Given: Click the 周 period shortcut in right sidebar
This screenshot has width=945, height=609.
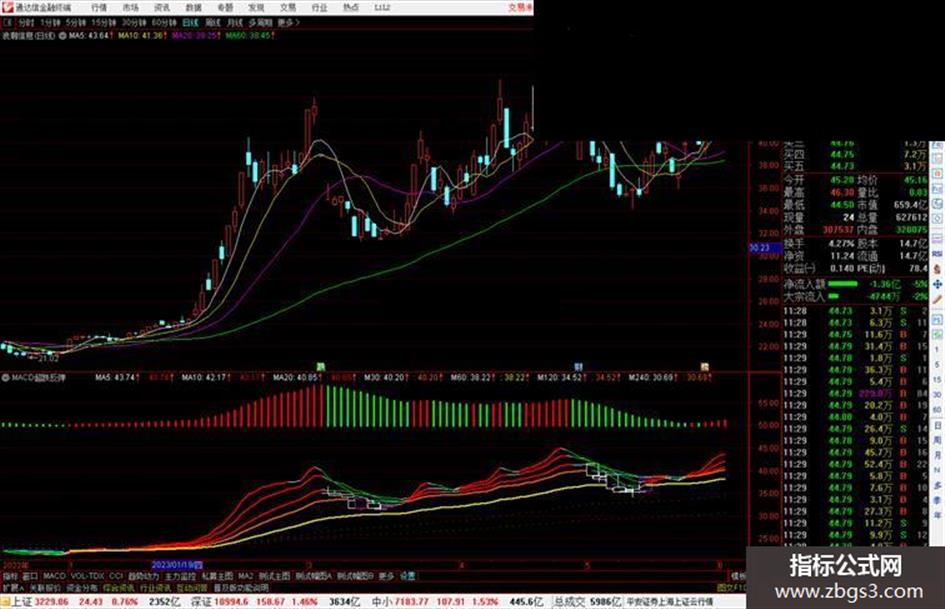Looking at the screenshot, I should tap(937, 440).
